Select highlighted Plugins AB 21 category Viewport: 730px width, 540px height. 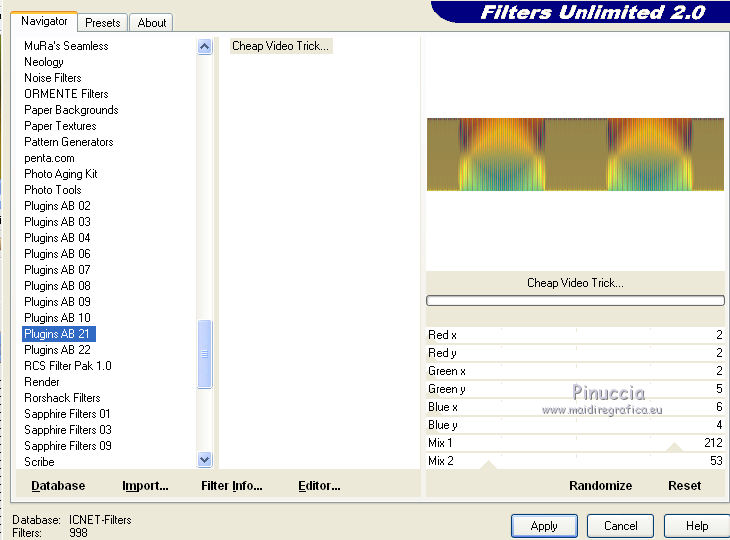coord(59,334)
